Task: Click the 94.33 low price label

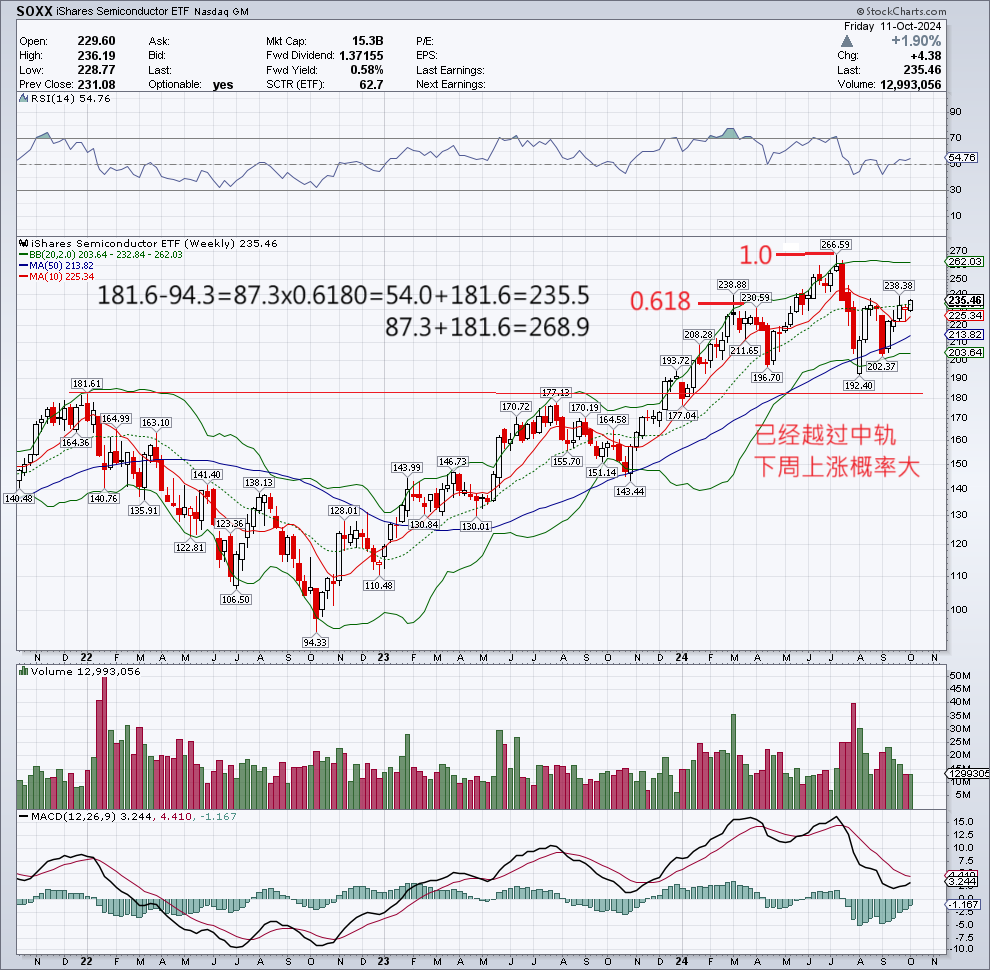Action: (x=315, y=642)
